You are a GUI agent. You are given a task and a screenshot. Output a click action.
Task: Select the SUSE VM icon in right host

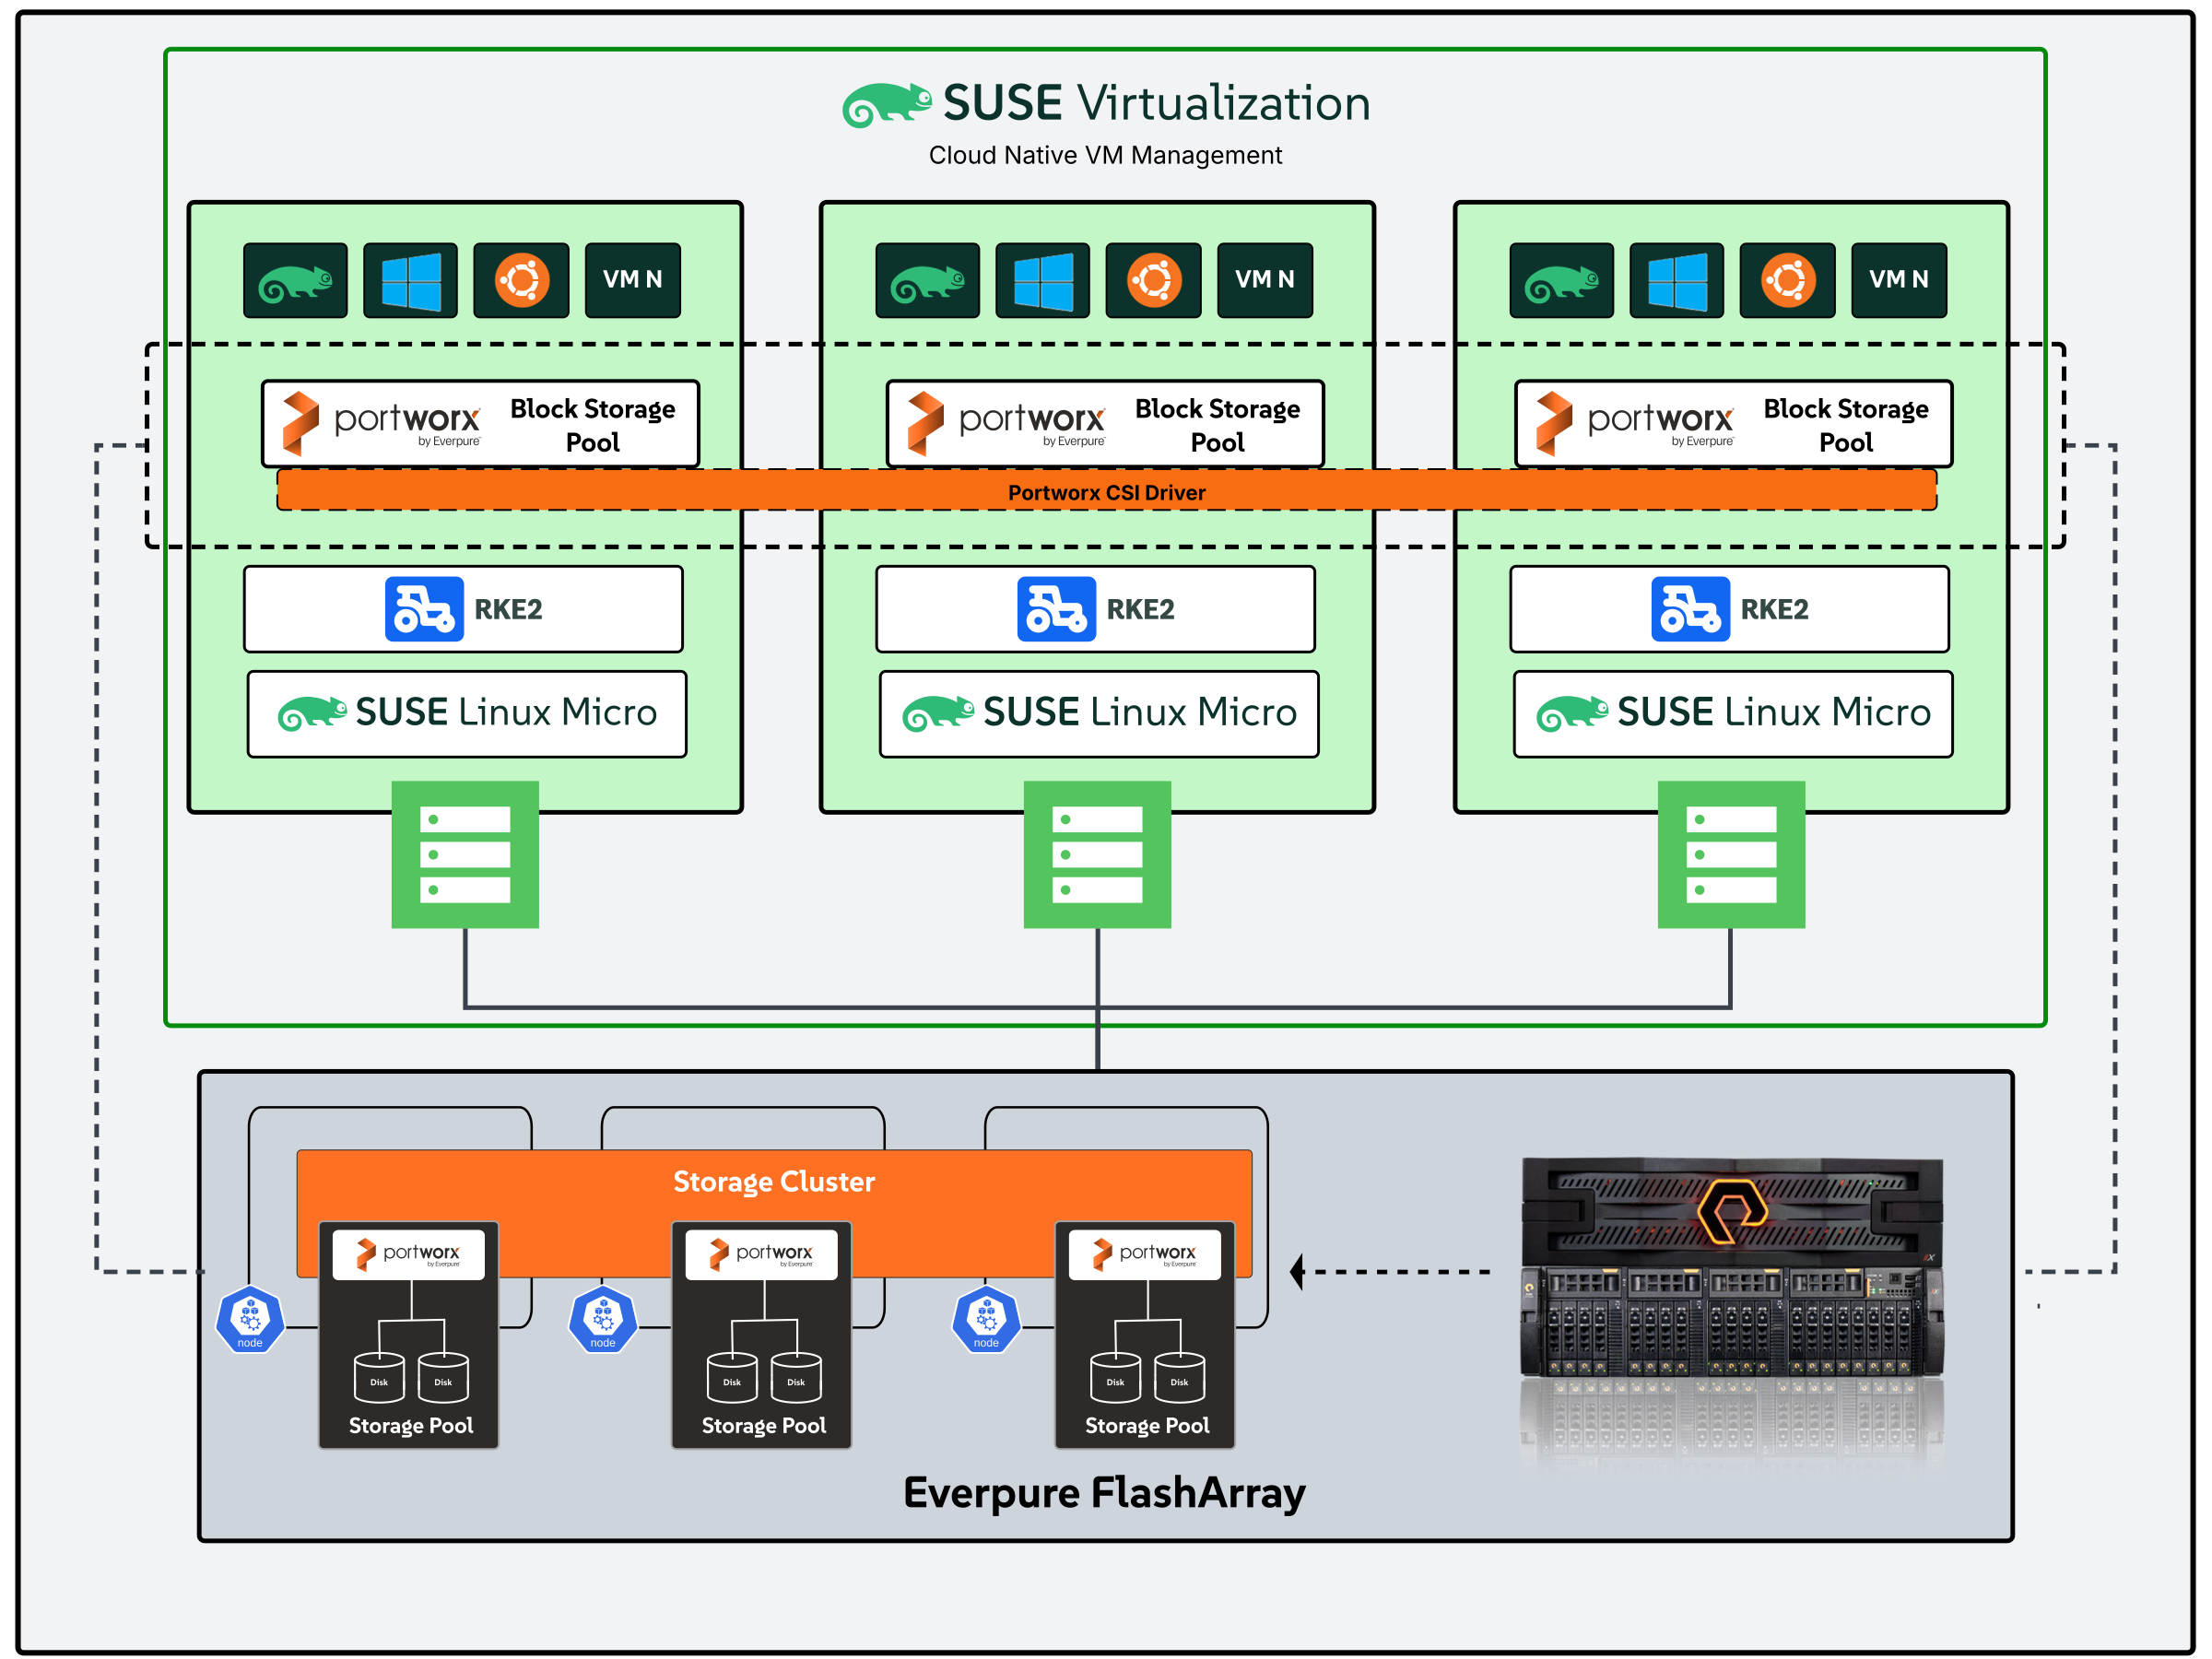coord(1561,280)
